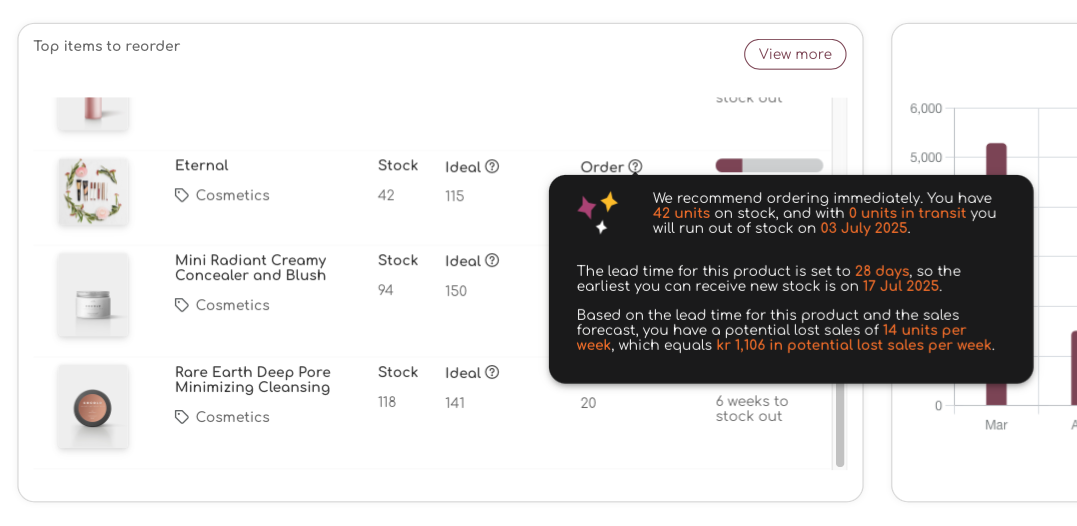This screenshot has width=1077, height=526.
Task: Open the Order help icon for Eternal
Action: pyautogui.click(x=635, y=166)
